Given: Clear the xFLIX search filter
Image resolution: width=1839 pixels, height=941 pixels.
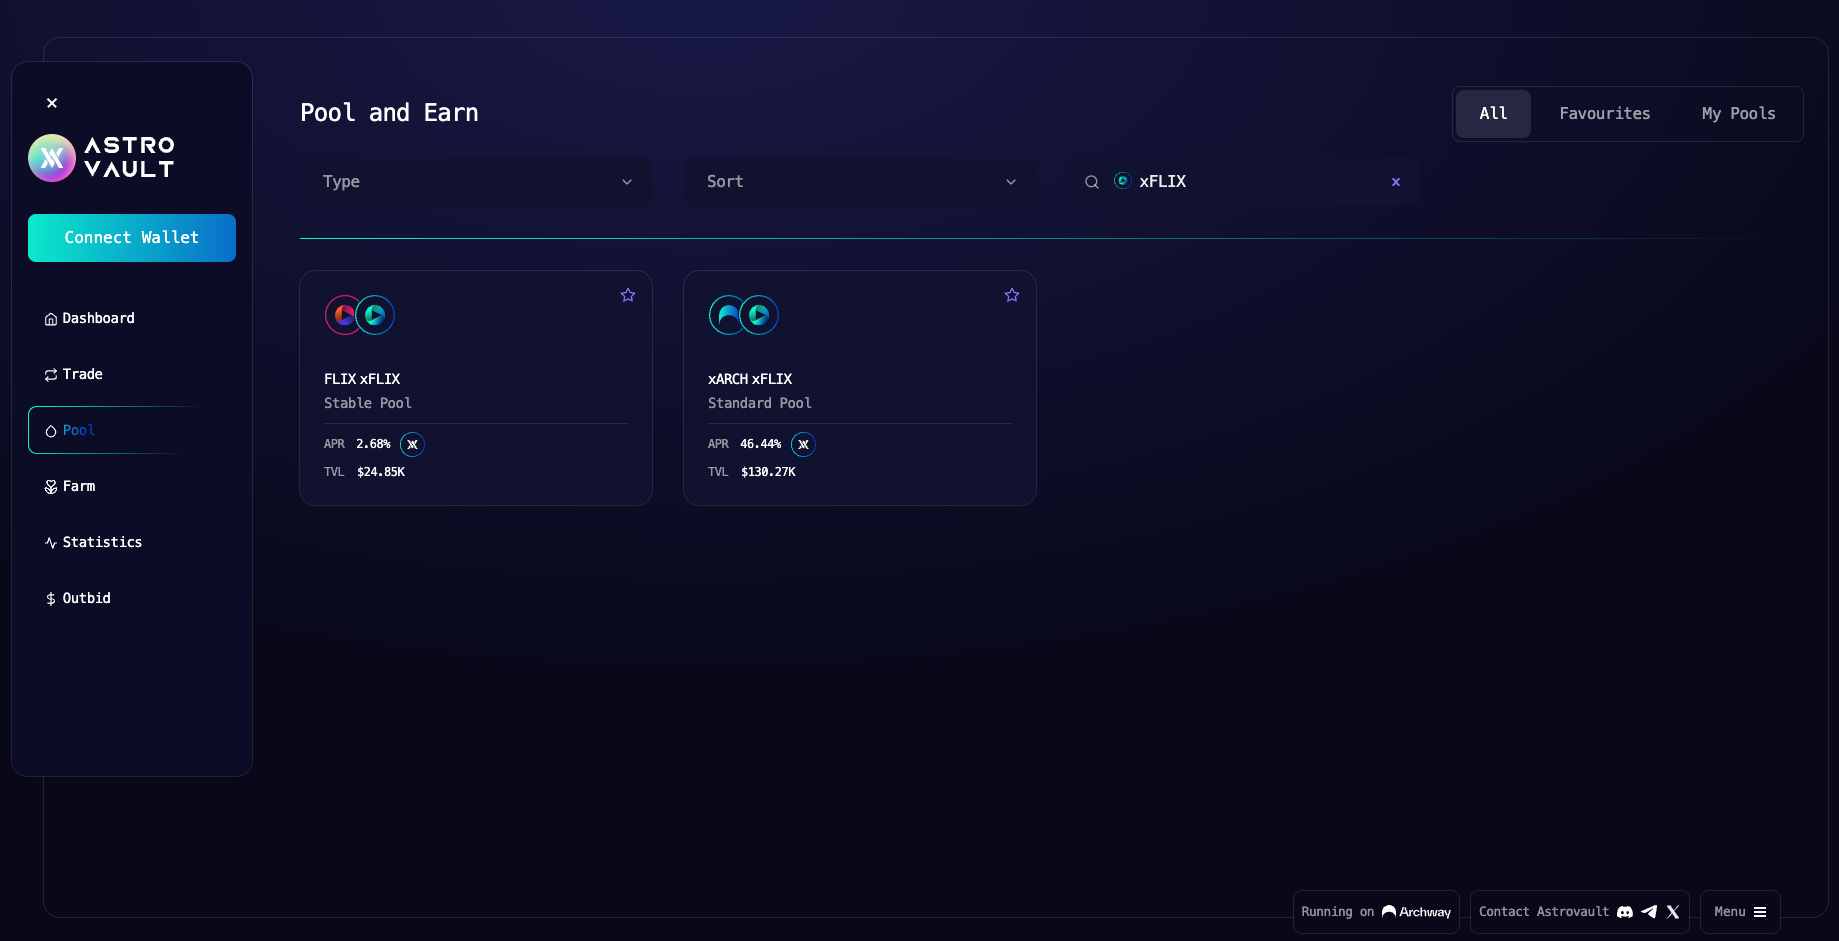Looking at the screenshot, I should point(1396,182).
